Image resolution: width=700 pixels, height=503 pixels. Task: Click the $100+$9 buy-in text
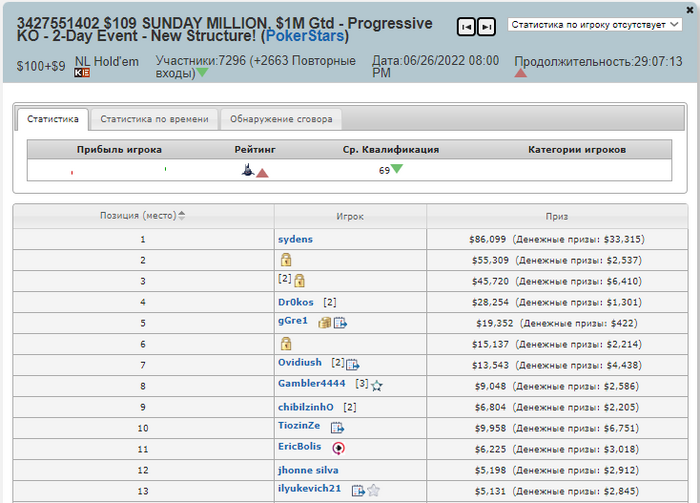click(41, 66)
